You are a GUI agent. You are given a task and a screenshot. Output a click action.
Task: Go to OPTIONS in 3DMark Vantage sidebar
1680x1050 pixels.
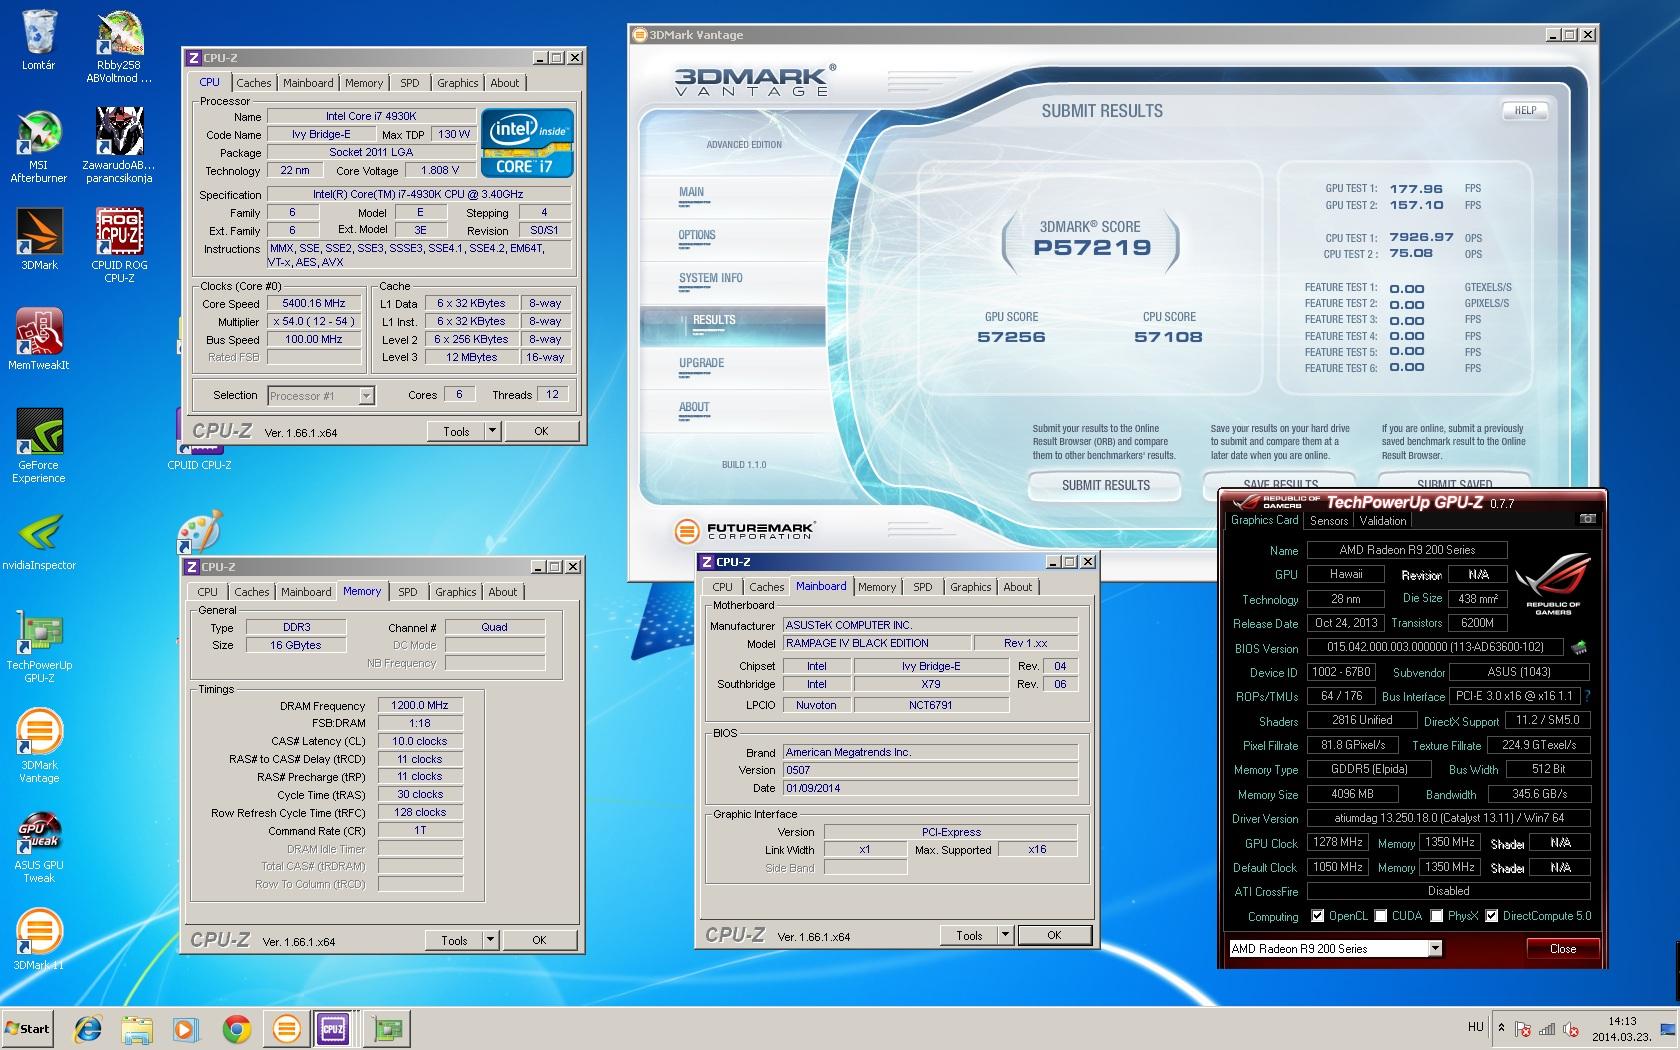[x=697, y=235]
